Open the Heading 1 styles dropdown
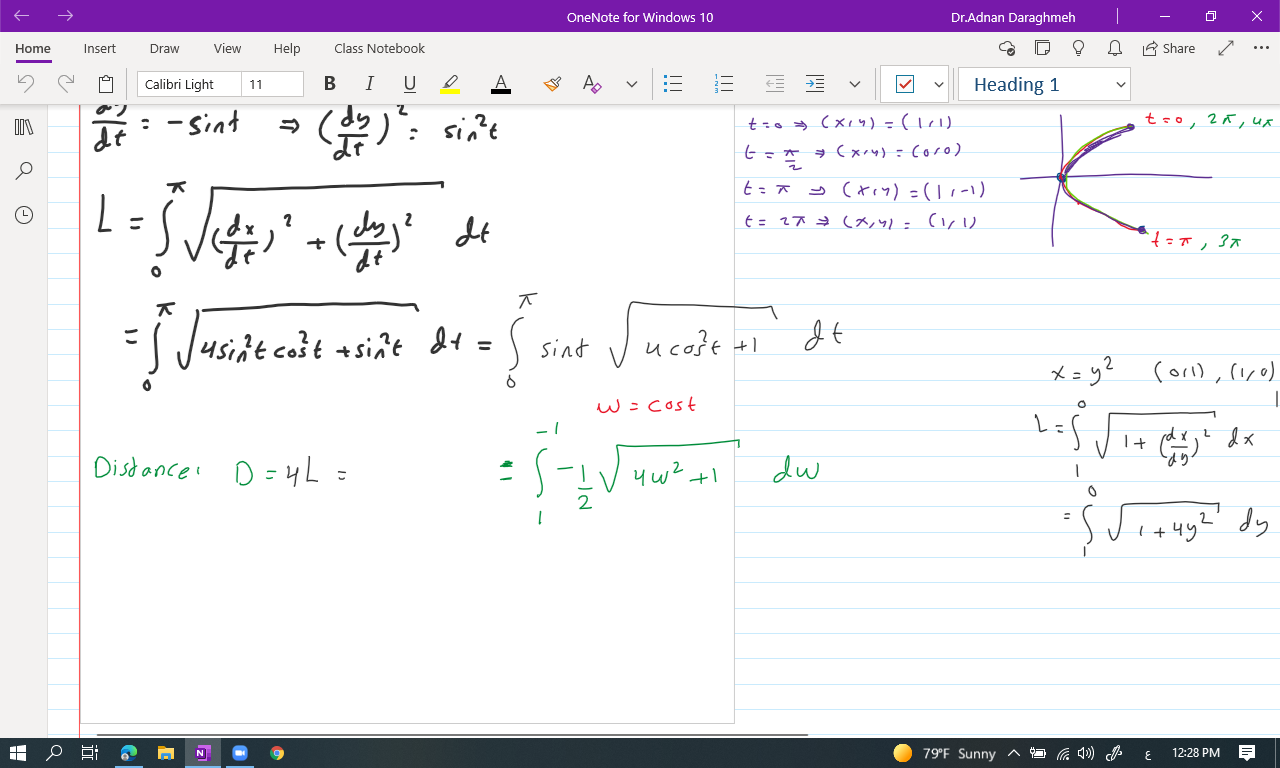Viewport: 1280px width, 768px height. (1044, 84)
